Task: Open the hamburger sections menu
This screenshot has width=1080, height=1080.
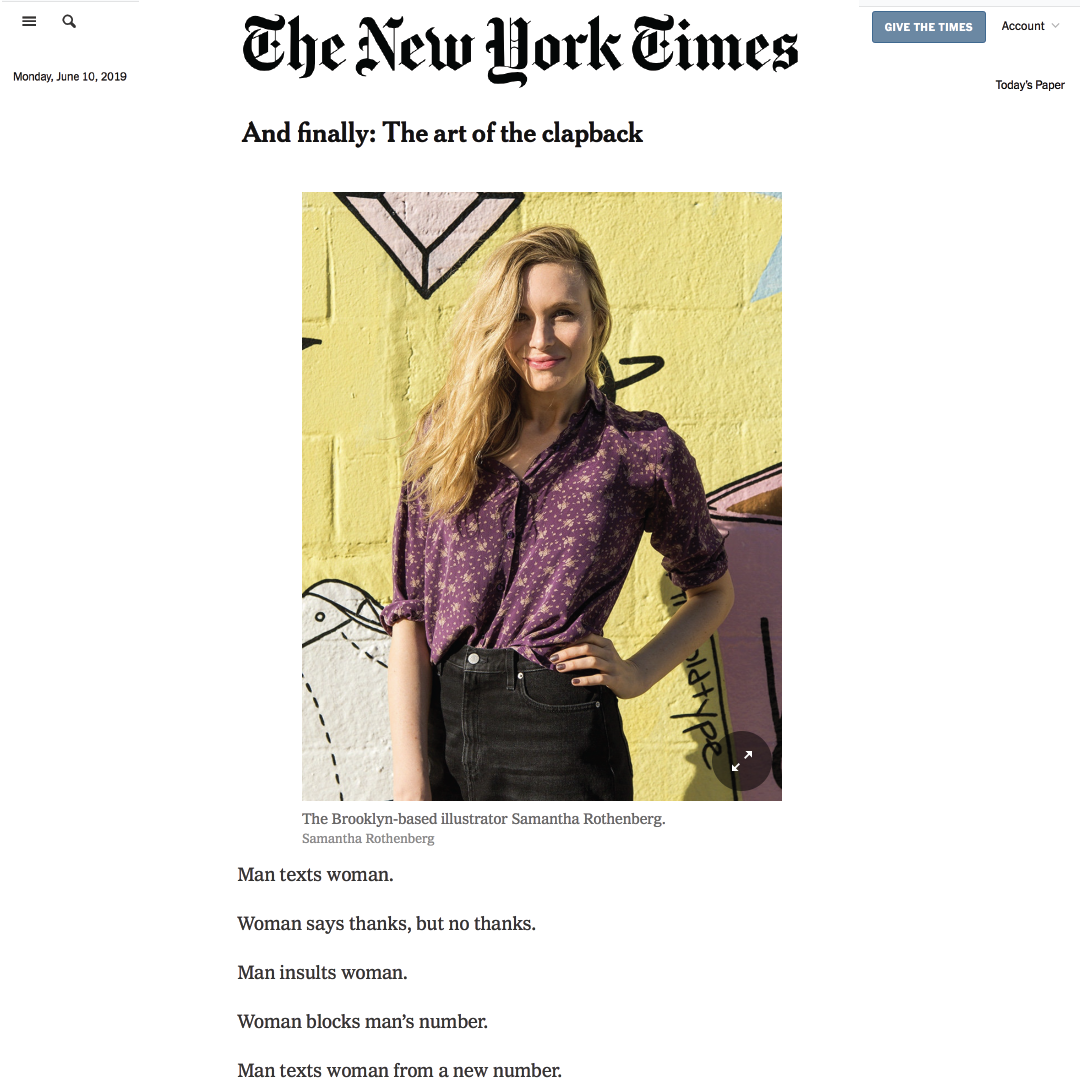Action: [29, 21]
